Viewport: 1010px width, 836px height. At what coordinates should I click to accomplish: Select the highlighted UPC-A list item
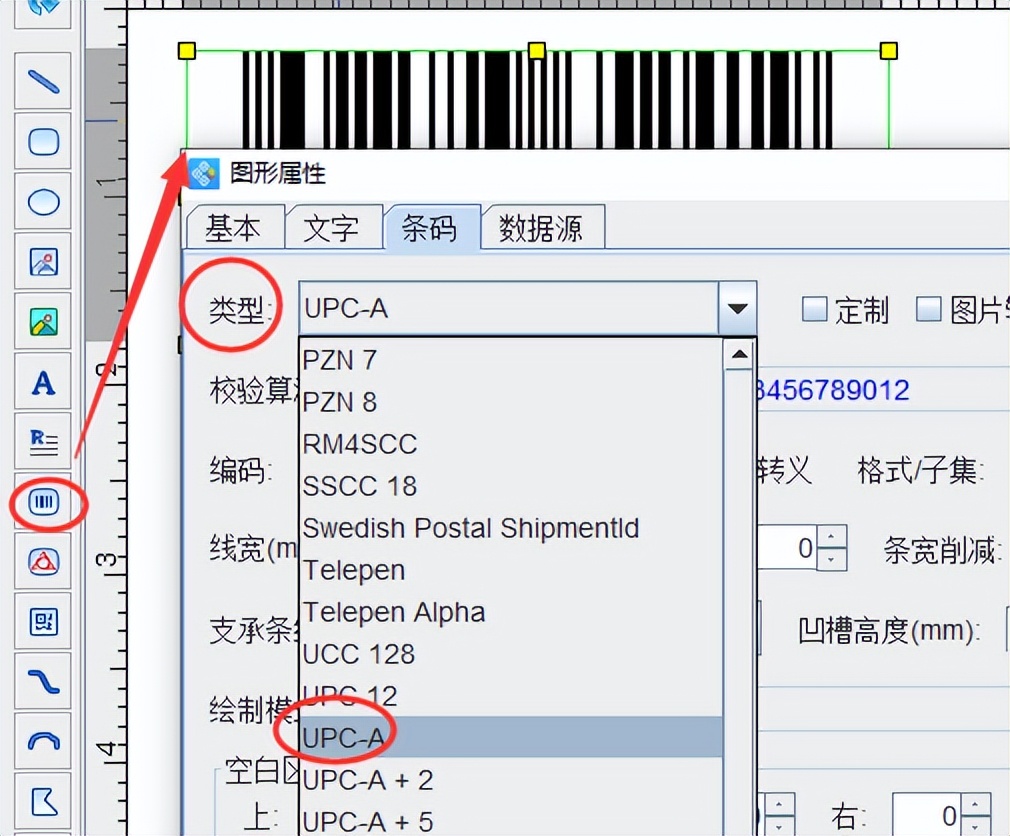pyautogui.click(x=511, y=737)
